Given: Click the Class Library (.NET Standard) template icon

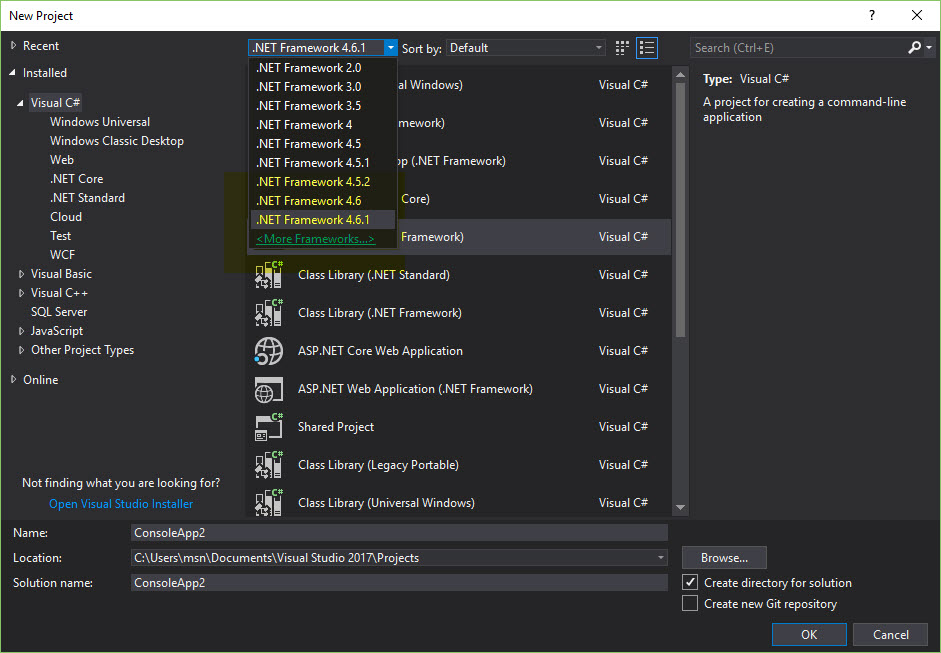Looking at the screenshot, I should [x=268, y=275].
